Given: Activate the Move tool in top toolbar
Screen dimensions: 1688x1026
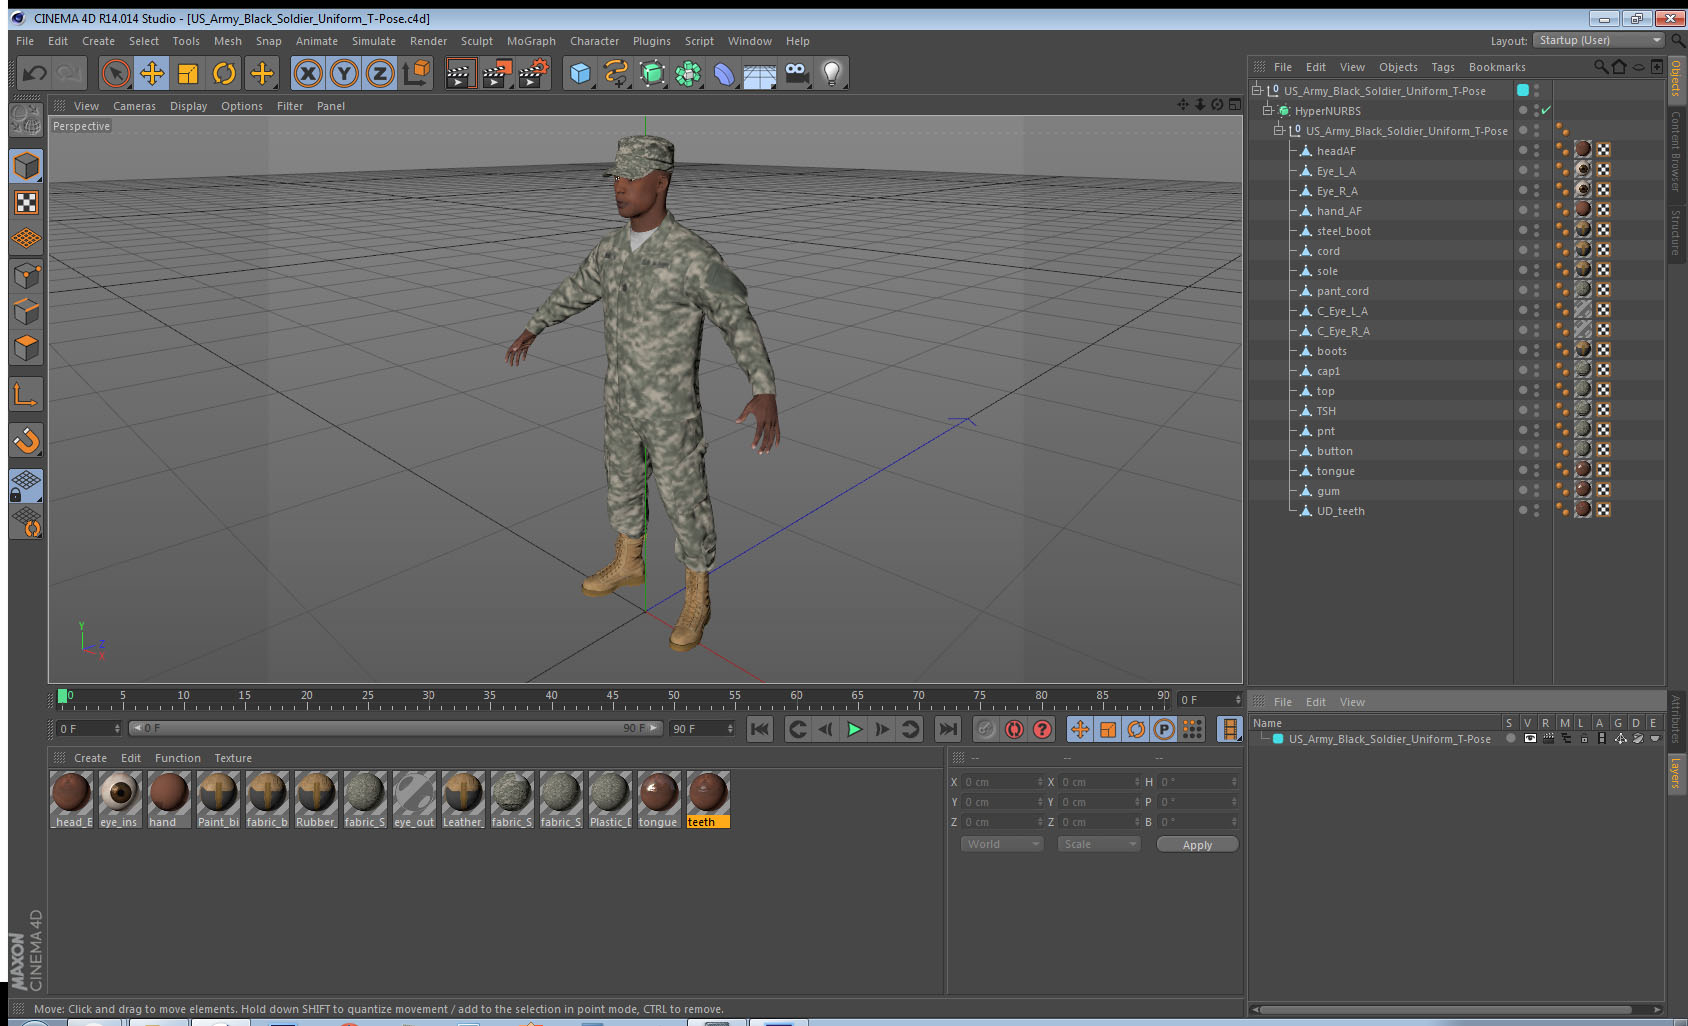Looking at the screenshot, I should (152, 73).
